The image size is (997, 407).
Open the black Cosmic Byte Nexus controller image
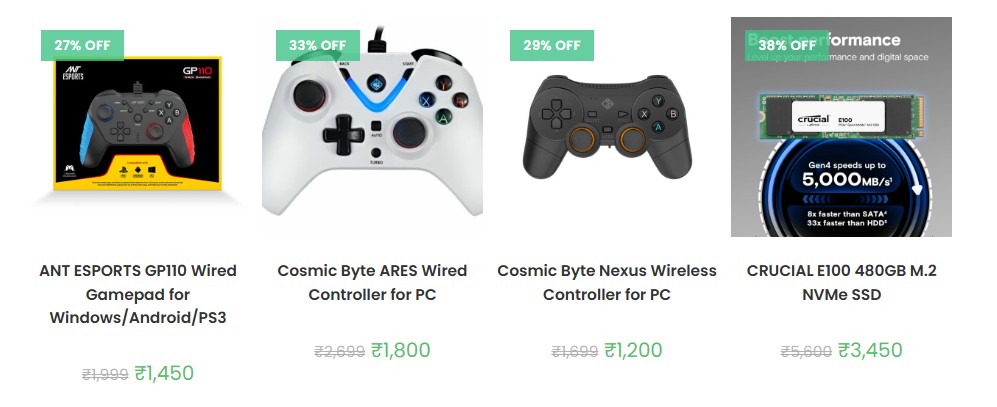[x=607, y=125]
